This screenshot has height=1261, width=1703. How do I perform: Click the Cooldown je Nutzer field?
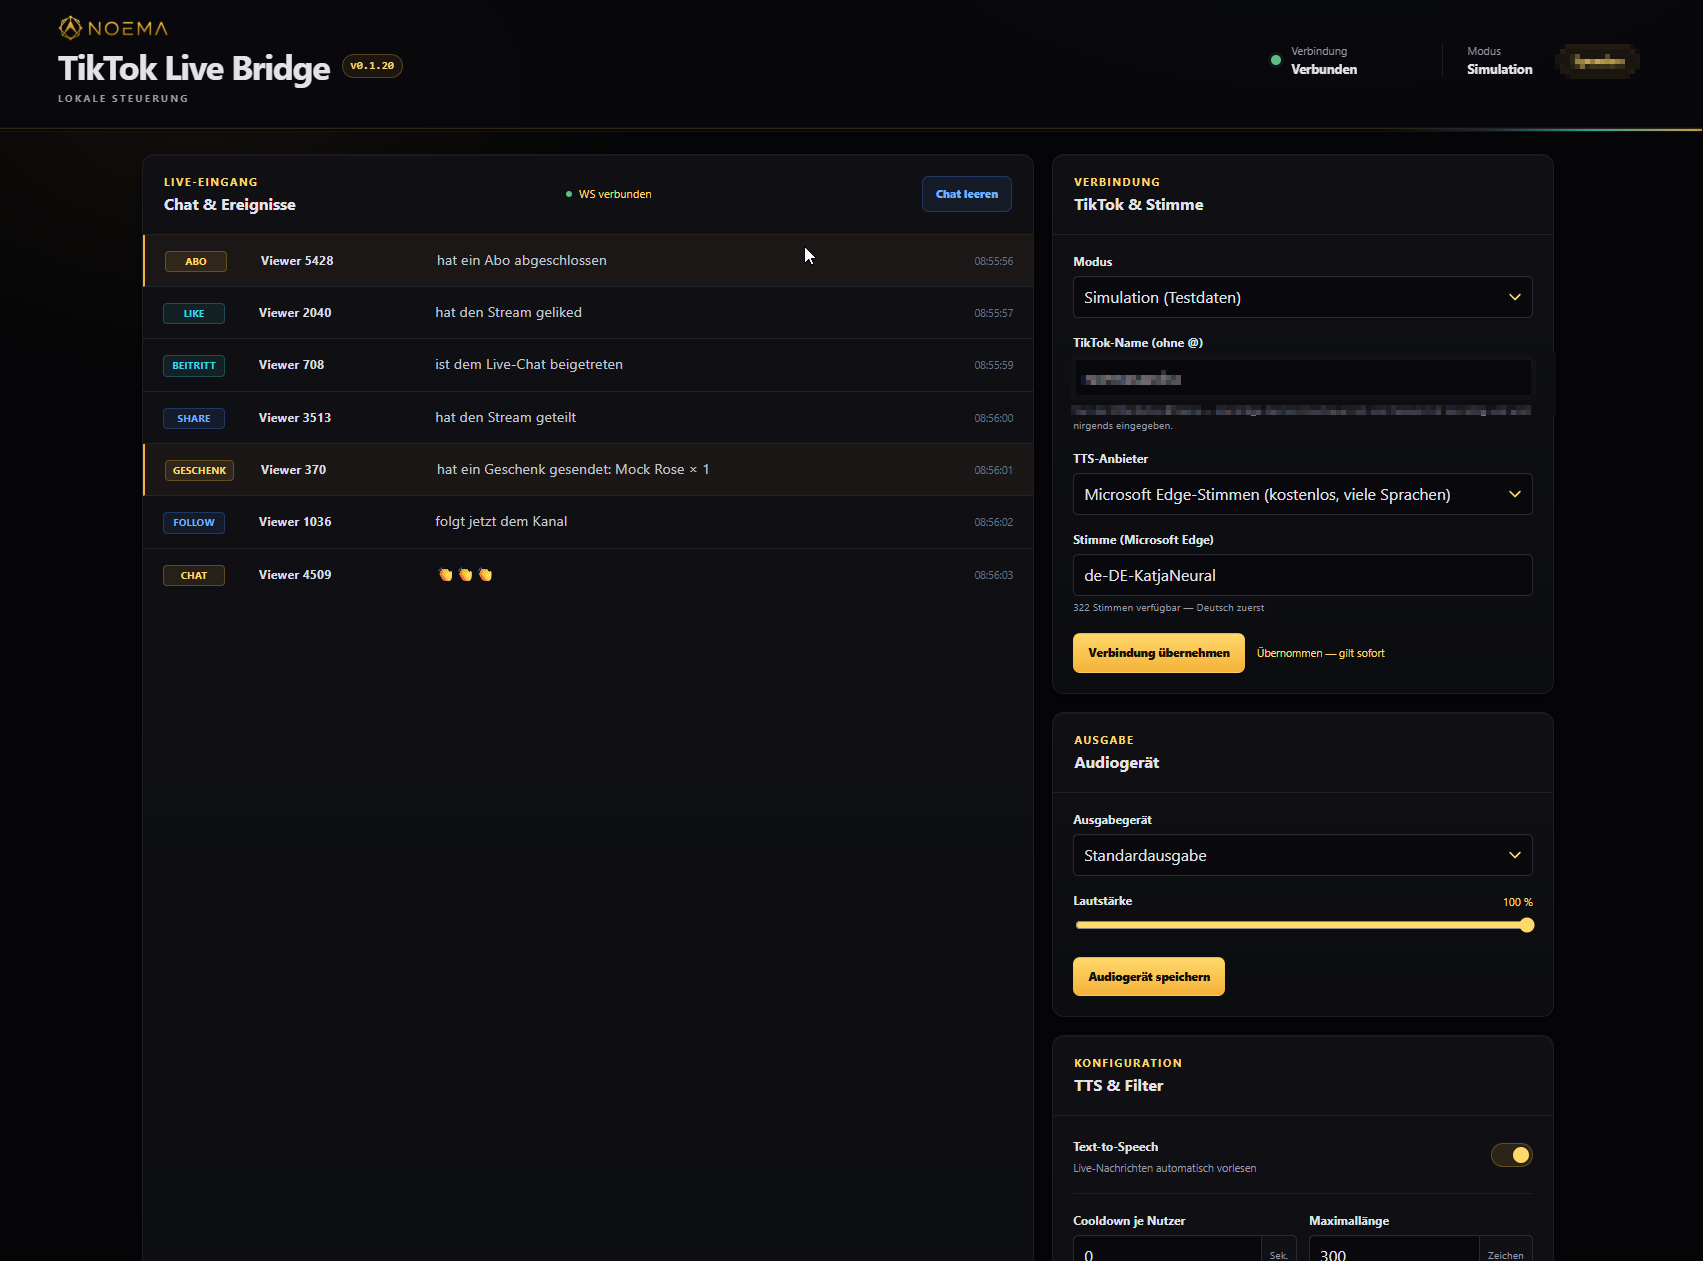pyautogui.click(x=1166, y=1250)
